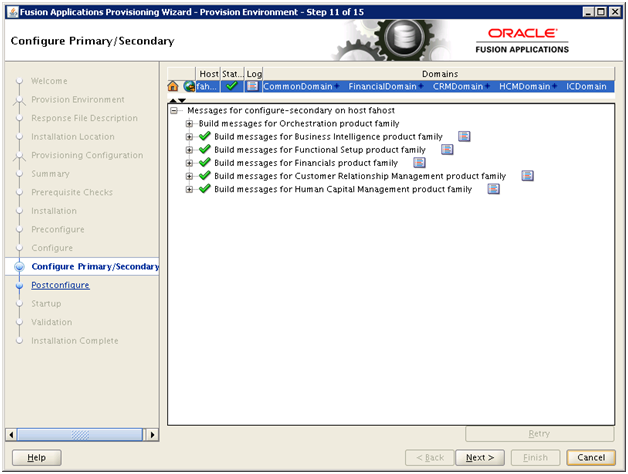This screenshot has width=628, height=474.
Task: Click the Installation Location step
Action: click(x=73, y=137)
